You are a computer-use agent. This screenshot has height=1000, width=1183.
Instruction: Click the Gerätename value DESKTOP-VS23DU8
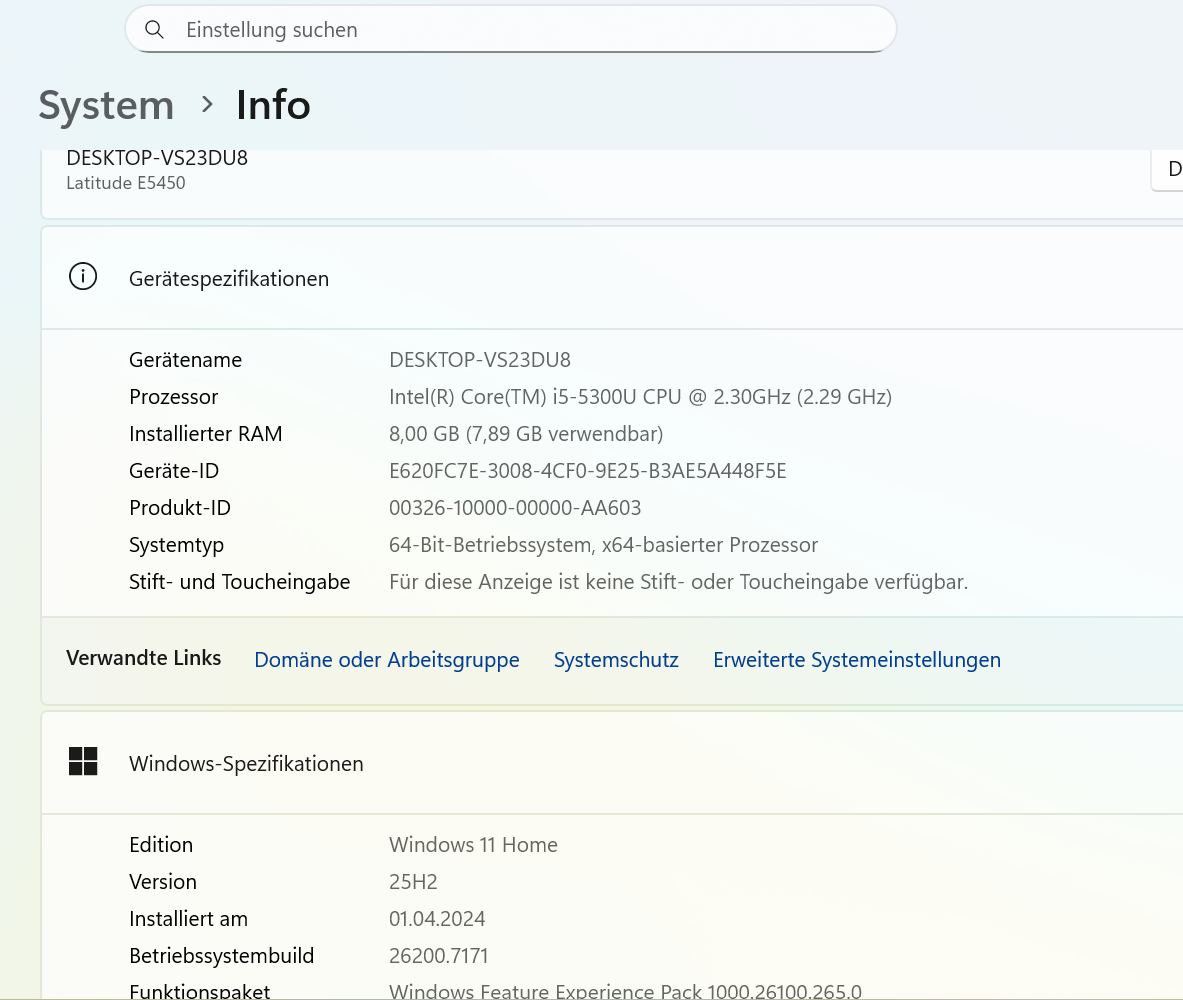(480, 360)
